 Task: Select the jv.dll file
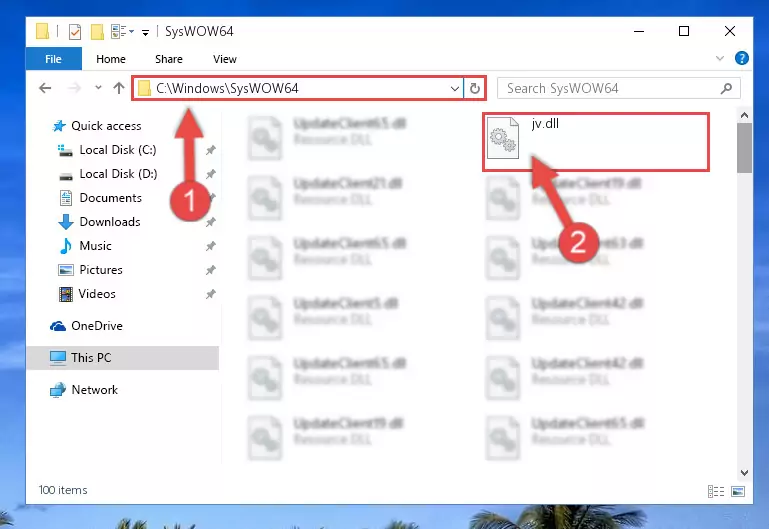tap(595, 142)
